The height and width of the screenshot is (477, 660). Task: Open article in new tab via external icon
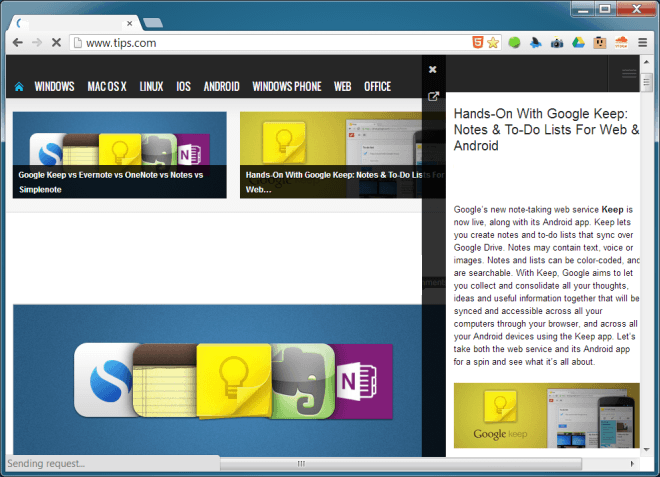point(433,96)
